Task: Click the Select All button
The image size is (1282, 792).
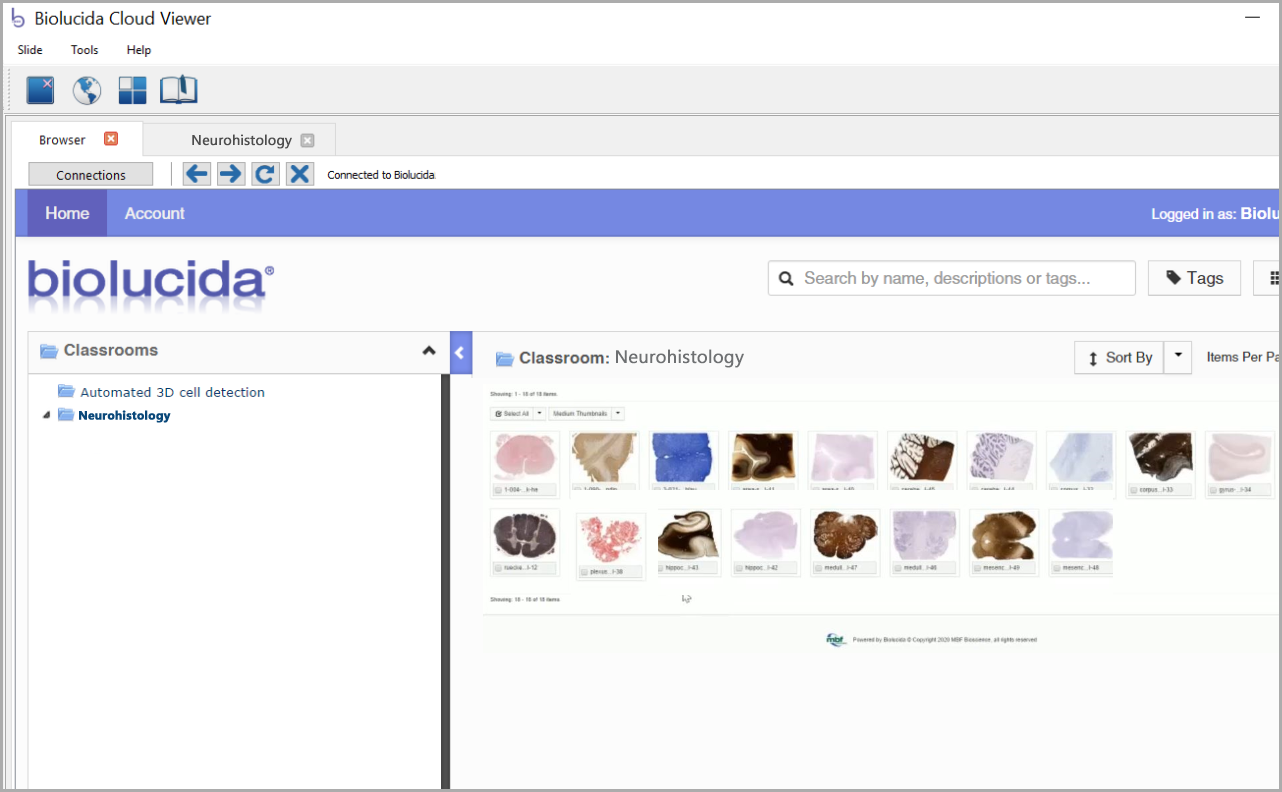Action: (x=513, y=413)
